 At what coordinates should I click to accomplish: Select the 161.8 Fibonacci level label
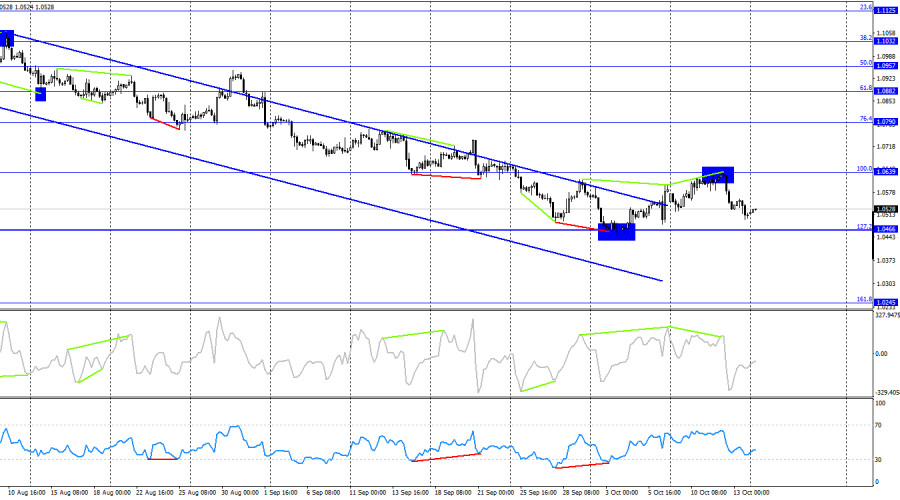coord(864,300)
